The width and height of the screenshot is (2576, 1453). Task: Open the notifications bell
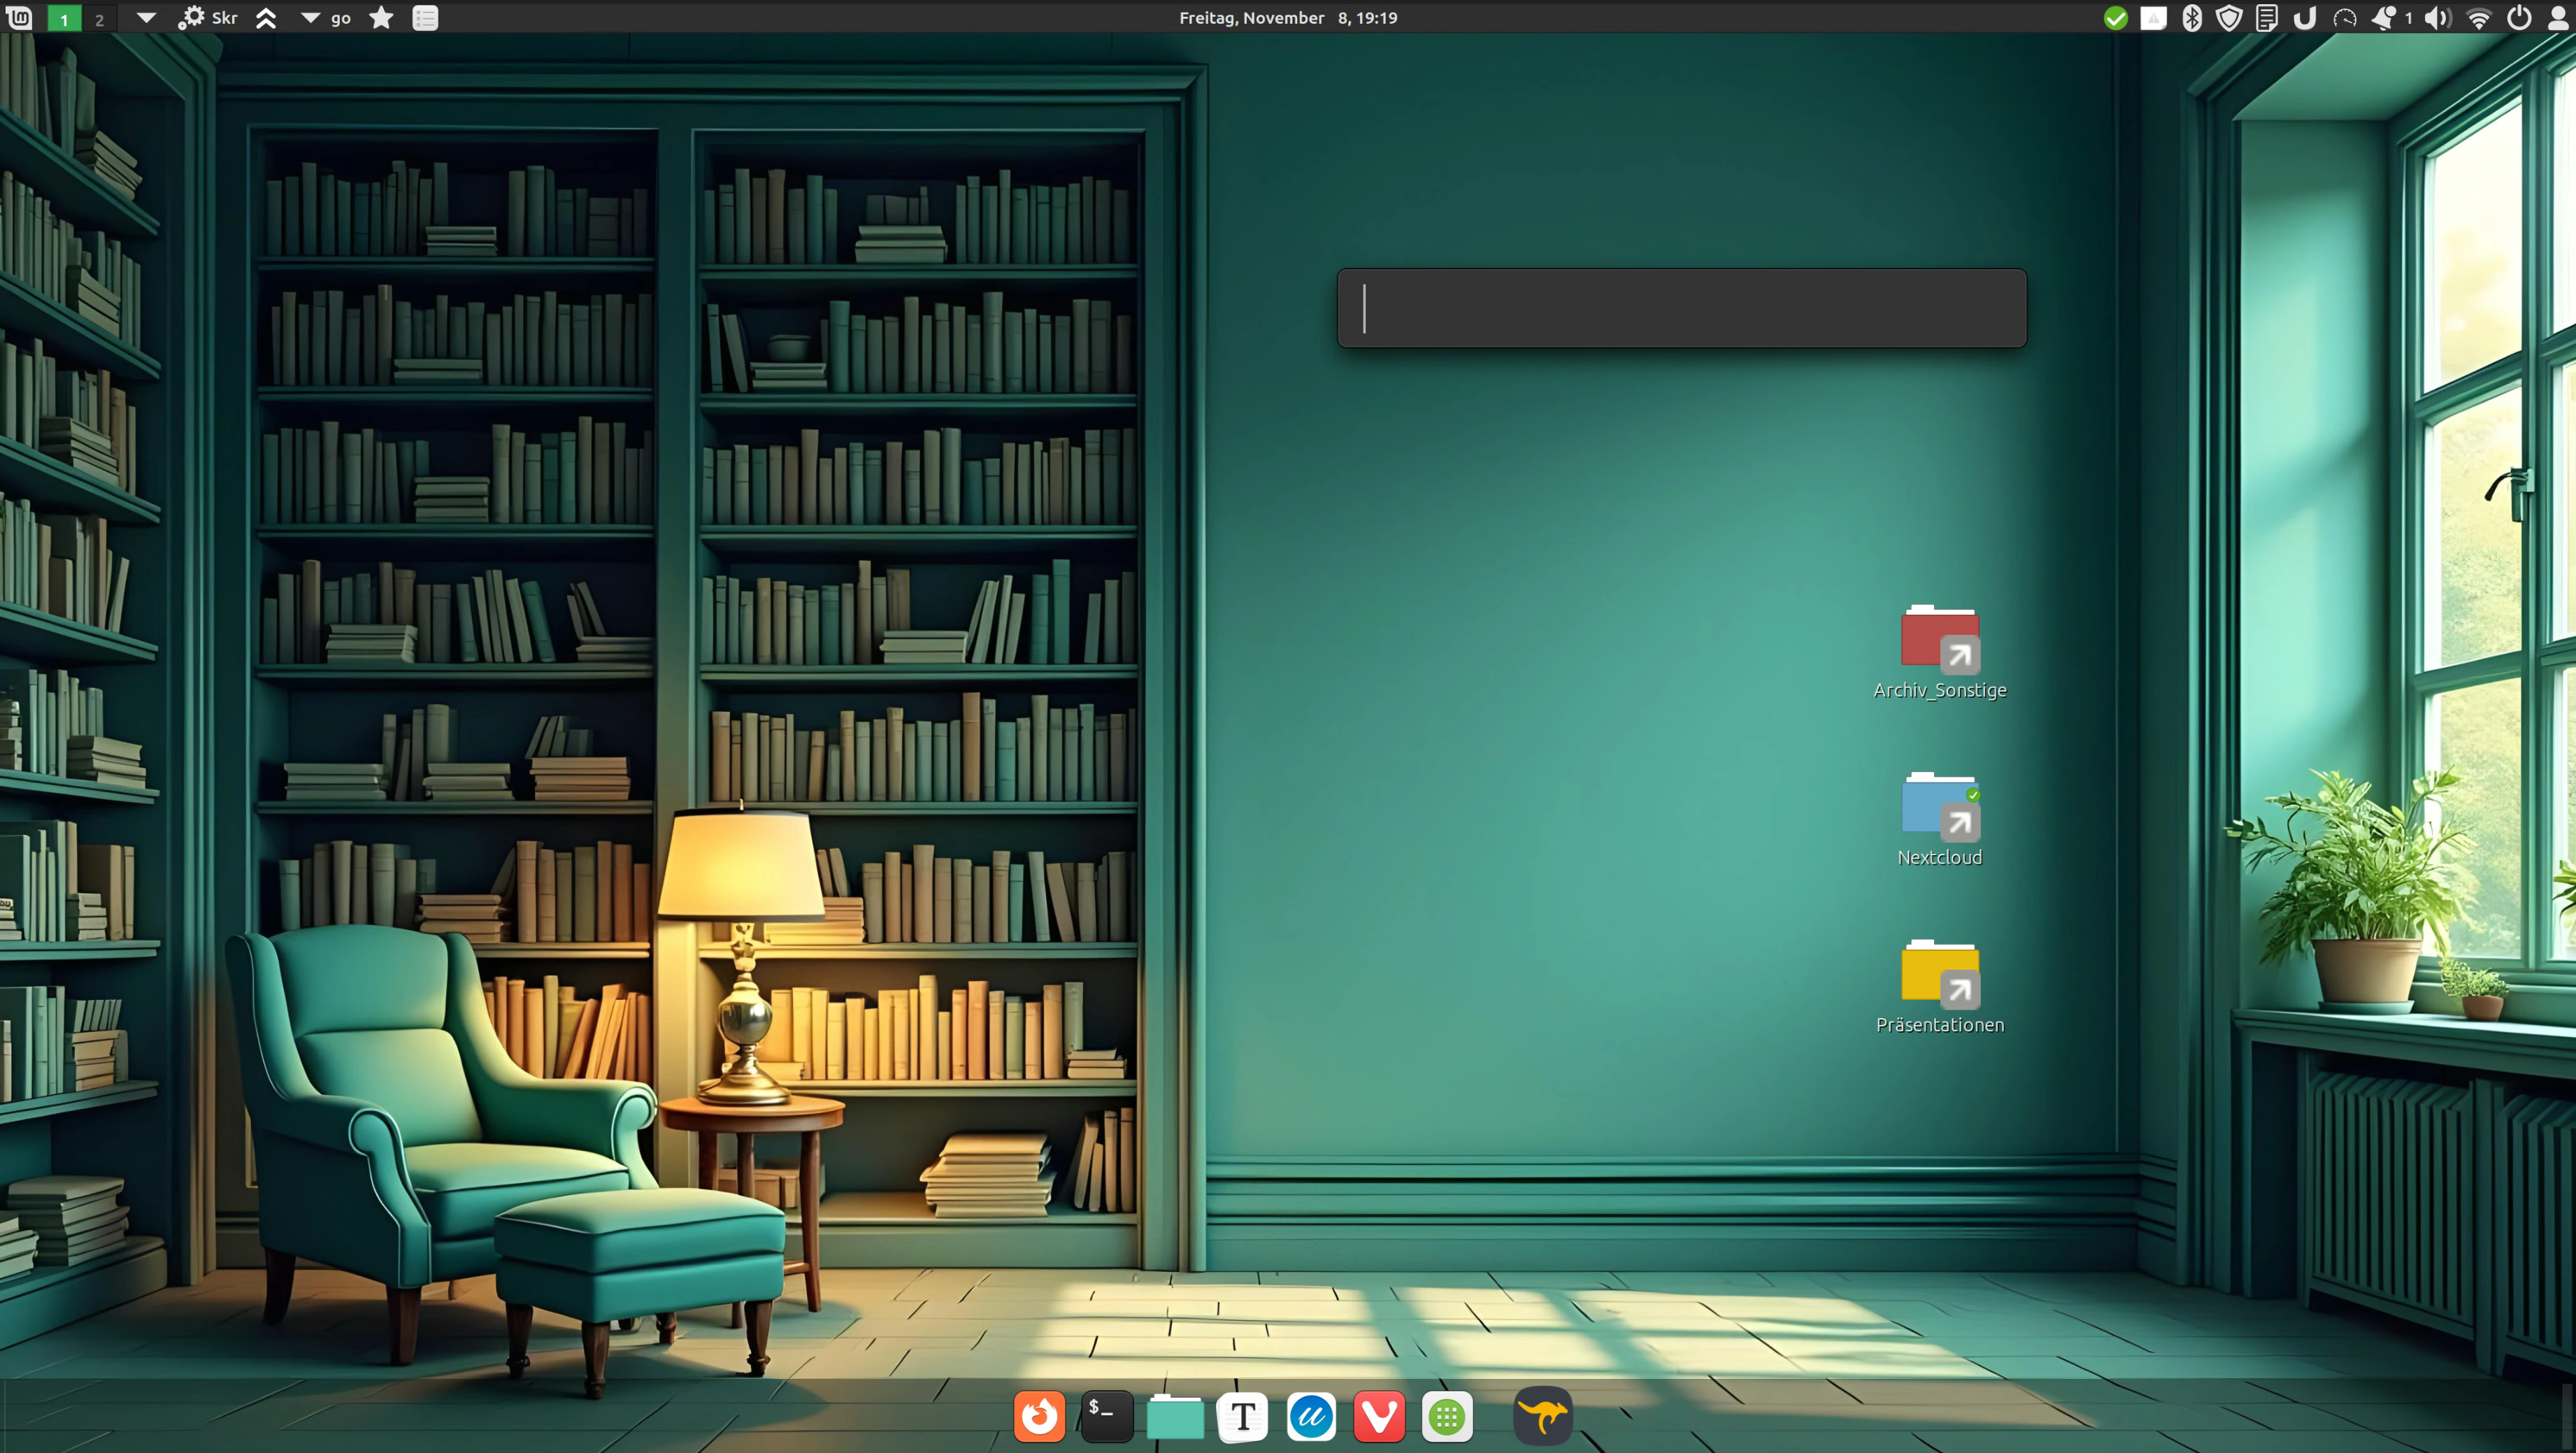pyautogui.click(x=2384, y=17)
